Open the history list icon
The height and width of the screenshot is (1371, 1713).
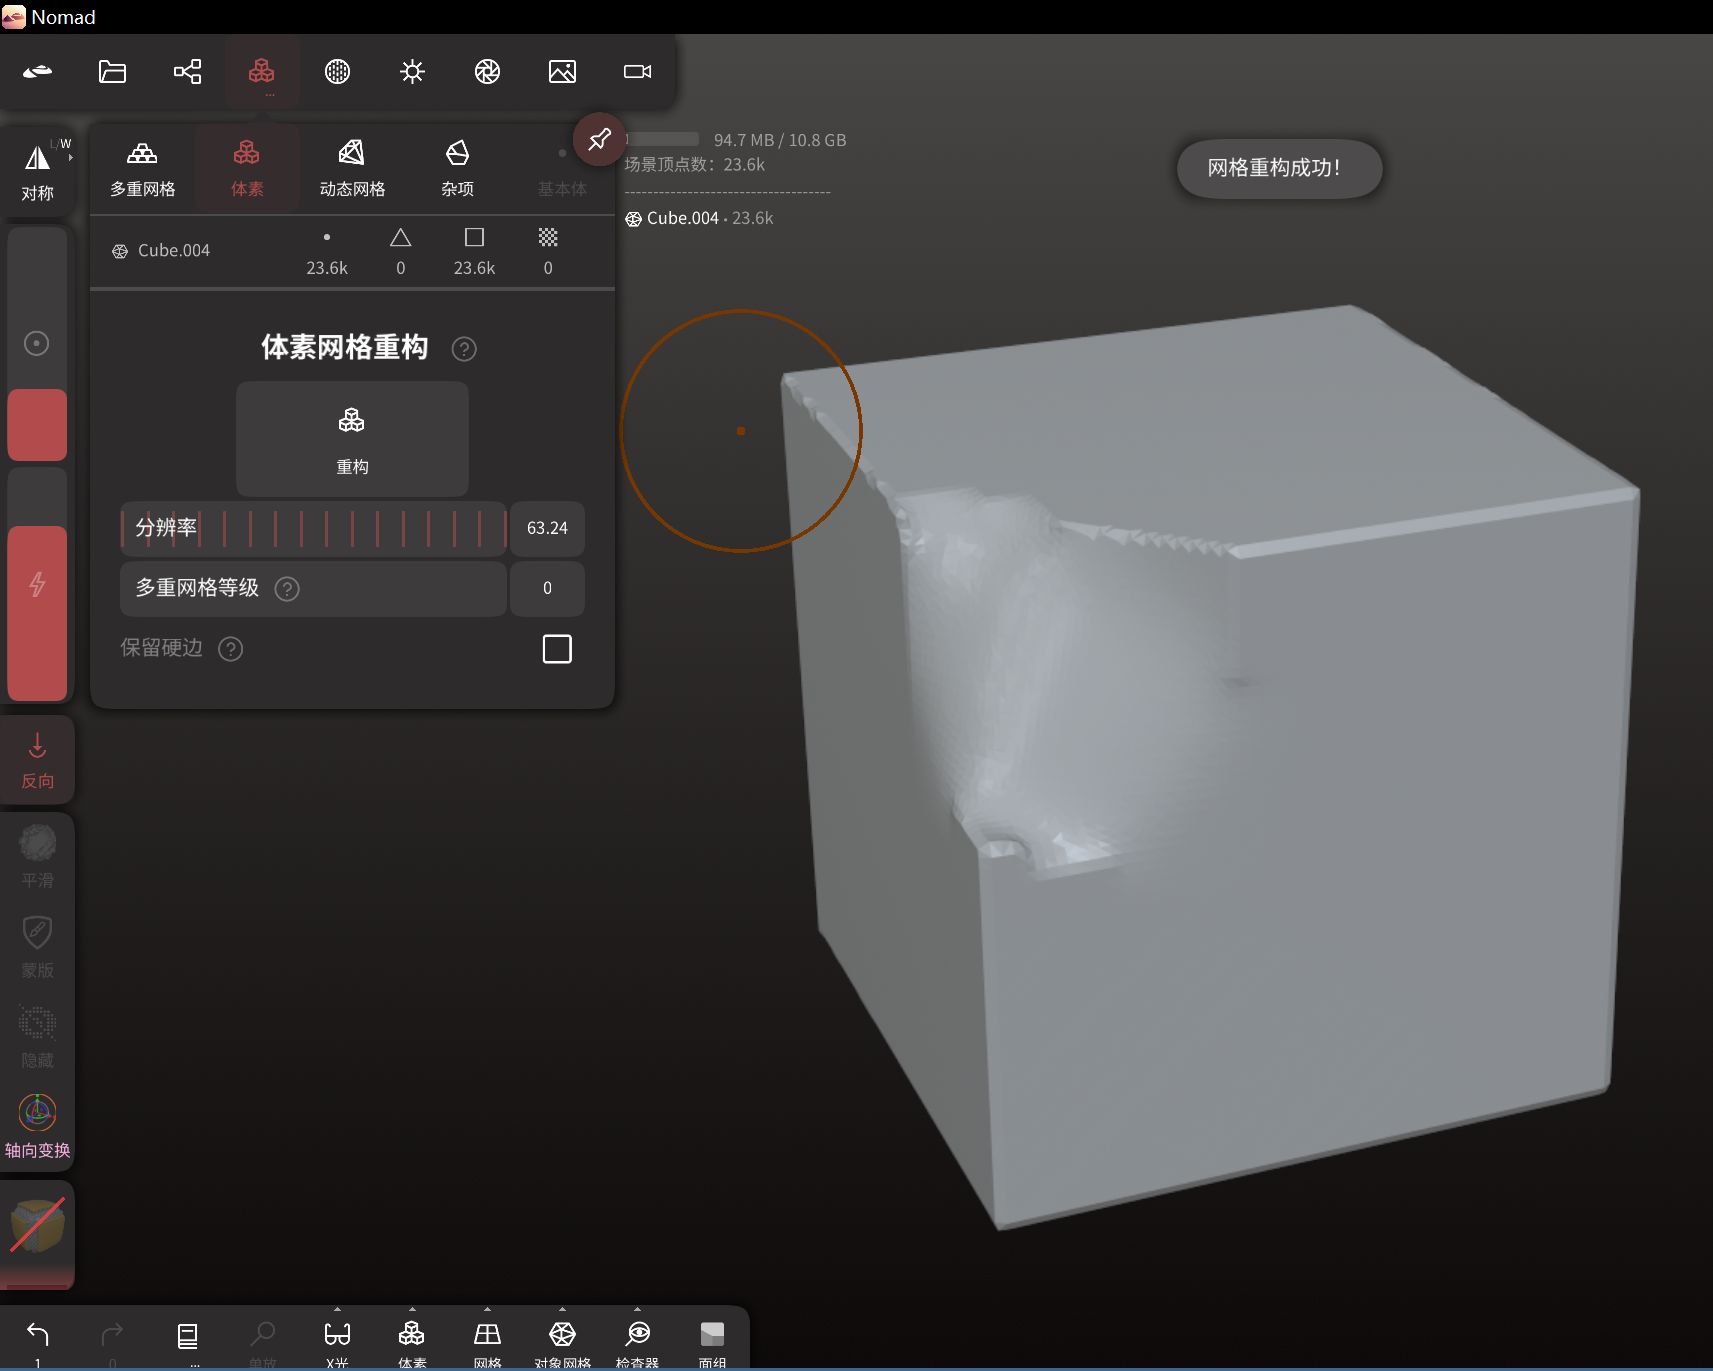point(187,1339)
